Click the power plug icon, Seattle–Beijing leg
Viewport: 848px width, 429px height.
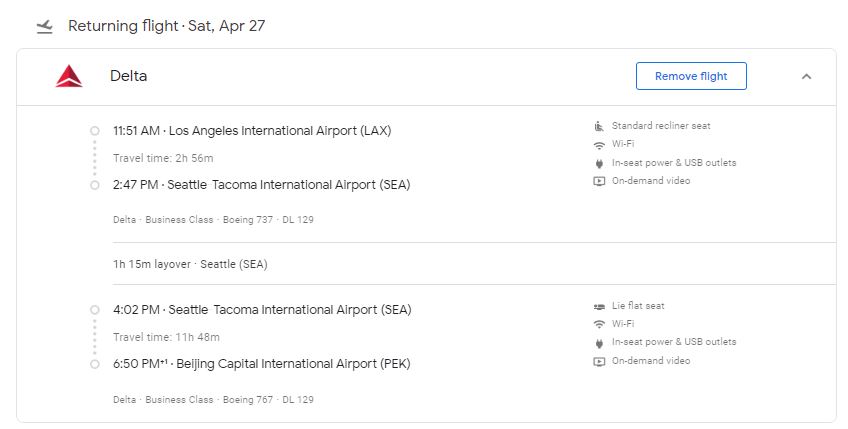coord(599,342)
